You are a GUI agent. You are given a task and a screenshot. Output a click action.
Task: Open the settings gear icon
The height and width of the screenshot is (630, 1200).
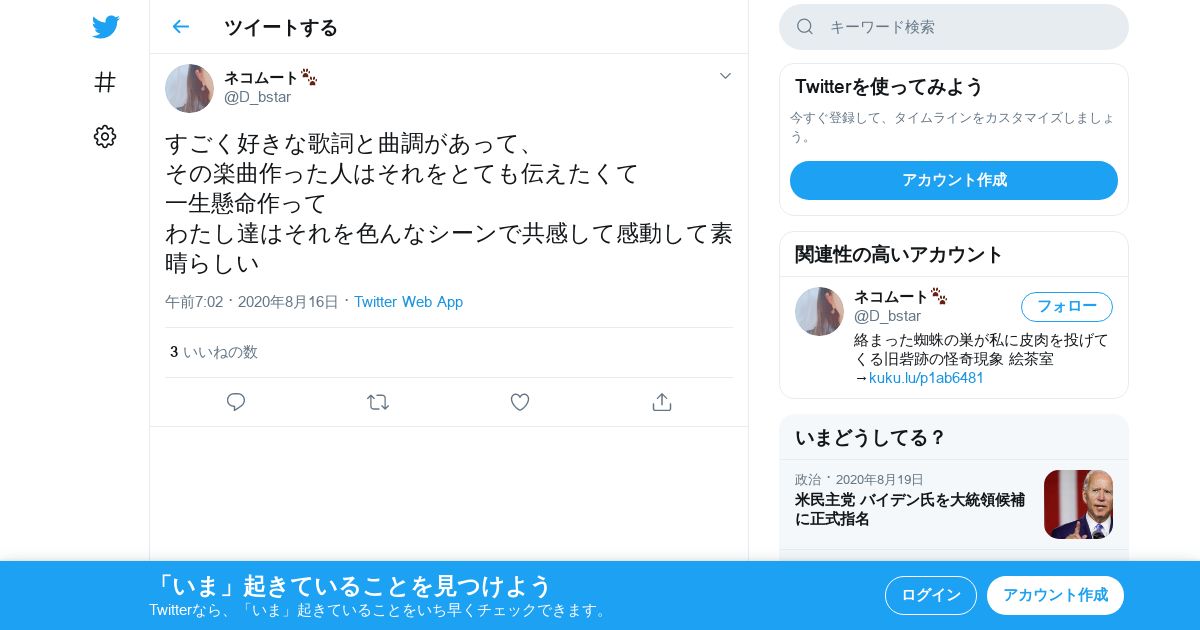105,136
